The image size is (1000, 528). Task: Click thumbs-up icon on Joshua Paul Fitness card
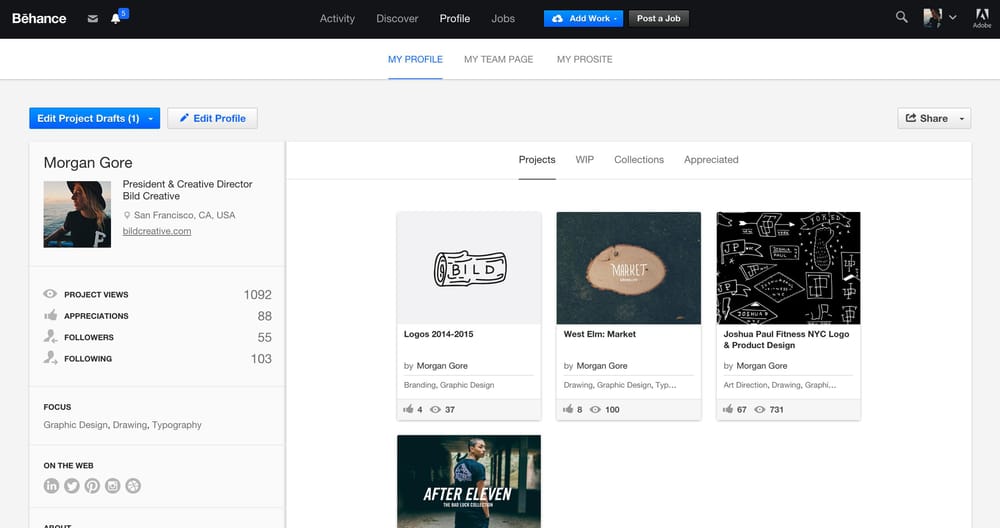[x=728, y=409]
